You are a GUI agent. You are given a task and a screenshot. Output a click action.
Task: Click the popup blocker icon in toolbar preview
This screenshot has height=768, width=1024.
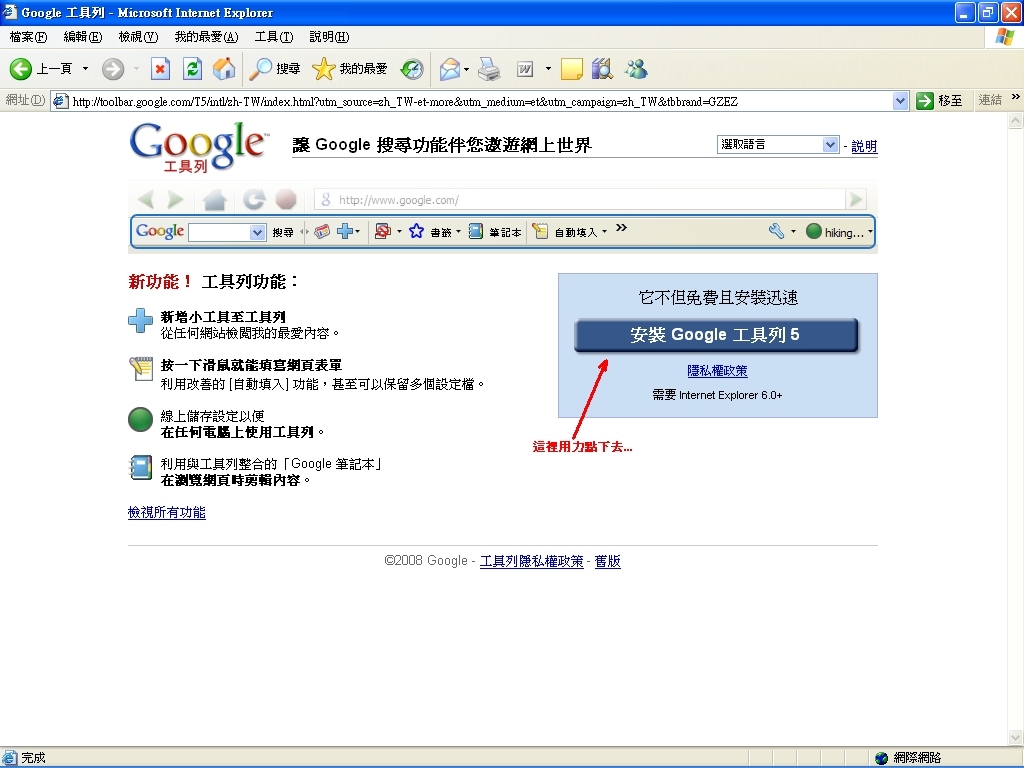383,231
